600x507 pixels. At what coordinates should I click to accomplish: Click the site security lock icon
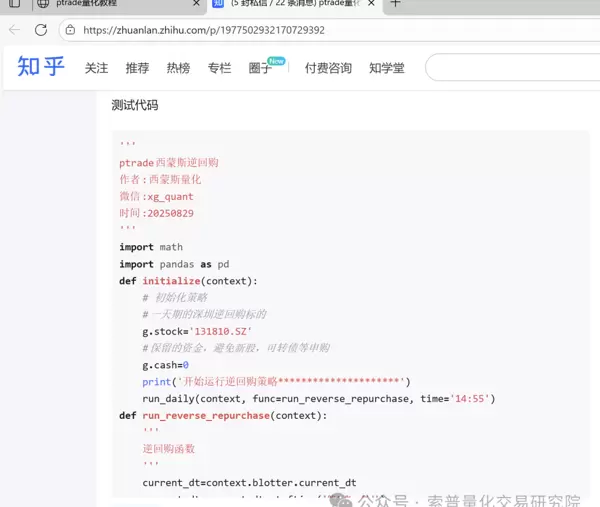[72, 30]
